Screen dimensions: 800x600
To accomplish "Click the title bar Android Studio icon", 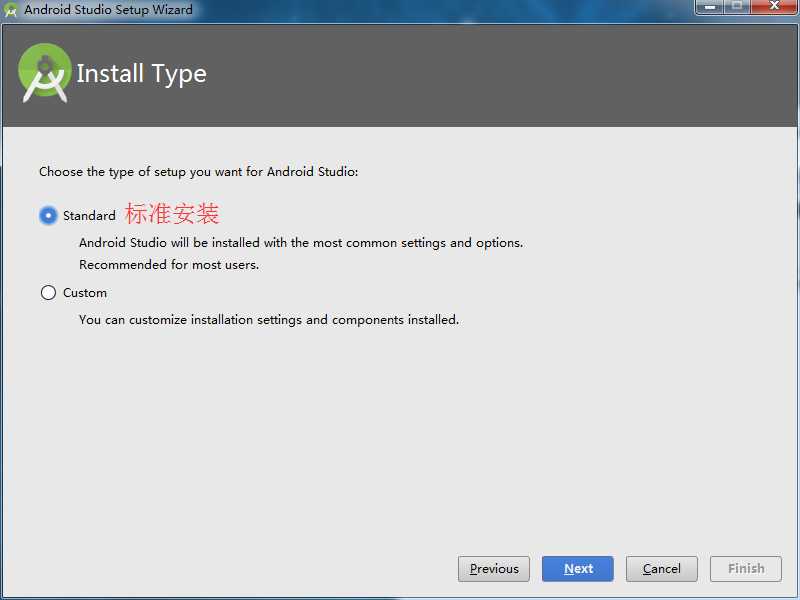I will point(10,10).
